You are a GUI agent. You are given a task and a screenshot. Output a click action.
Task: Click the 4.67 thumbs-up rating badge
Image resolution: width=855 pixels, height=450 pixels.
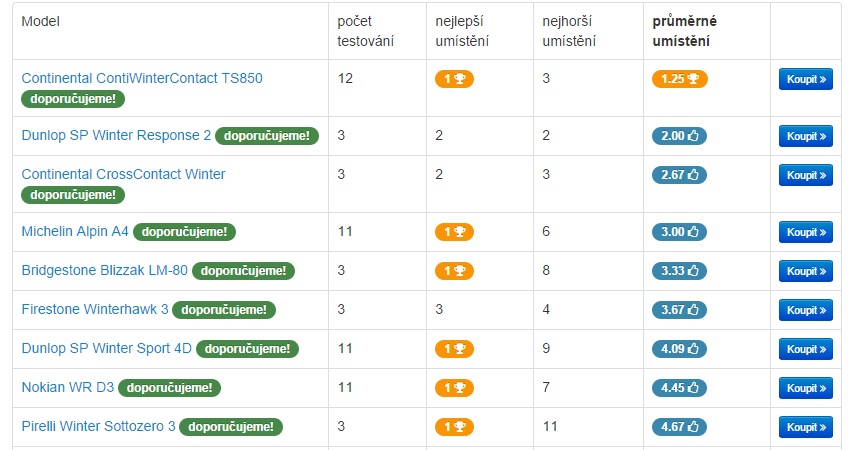(678, 427)
